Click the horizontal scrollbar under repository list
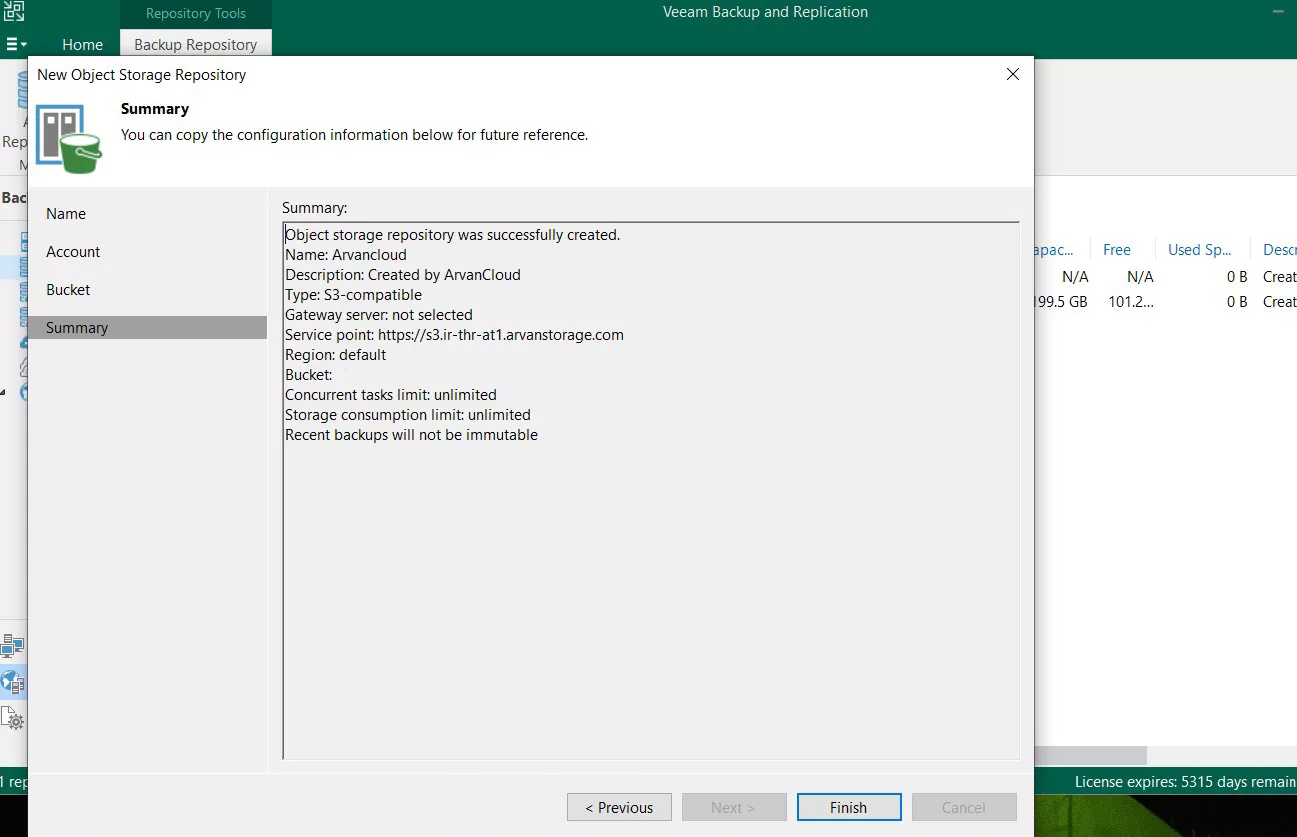 pyautogui.click(x=1090, y=756)
